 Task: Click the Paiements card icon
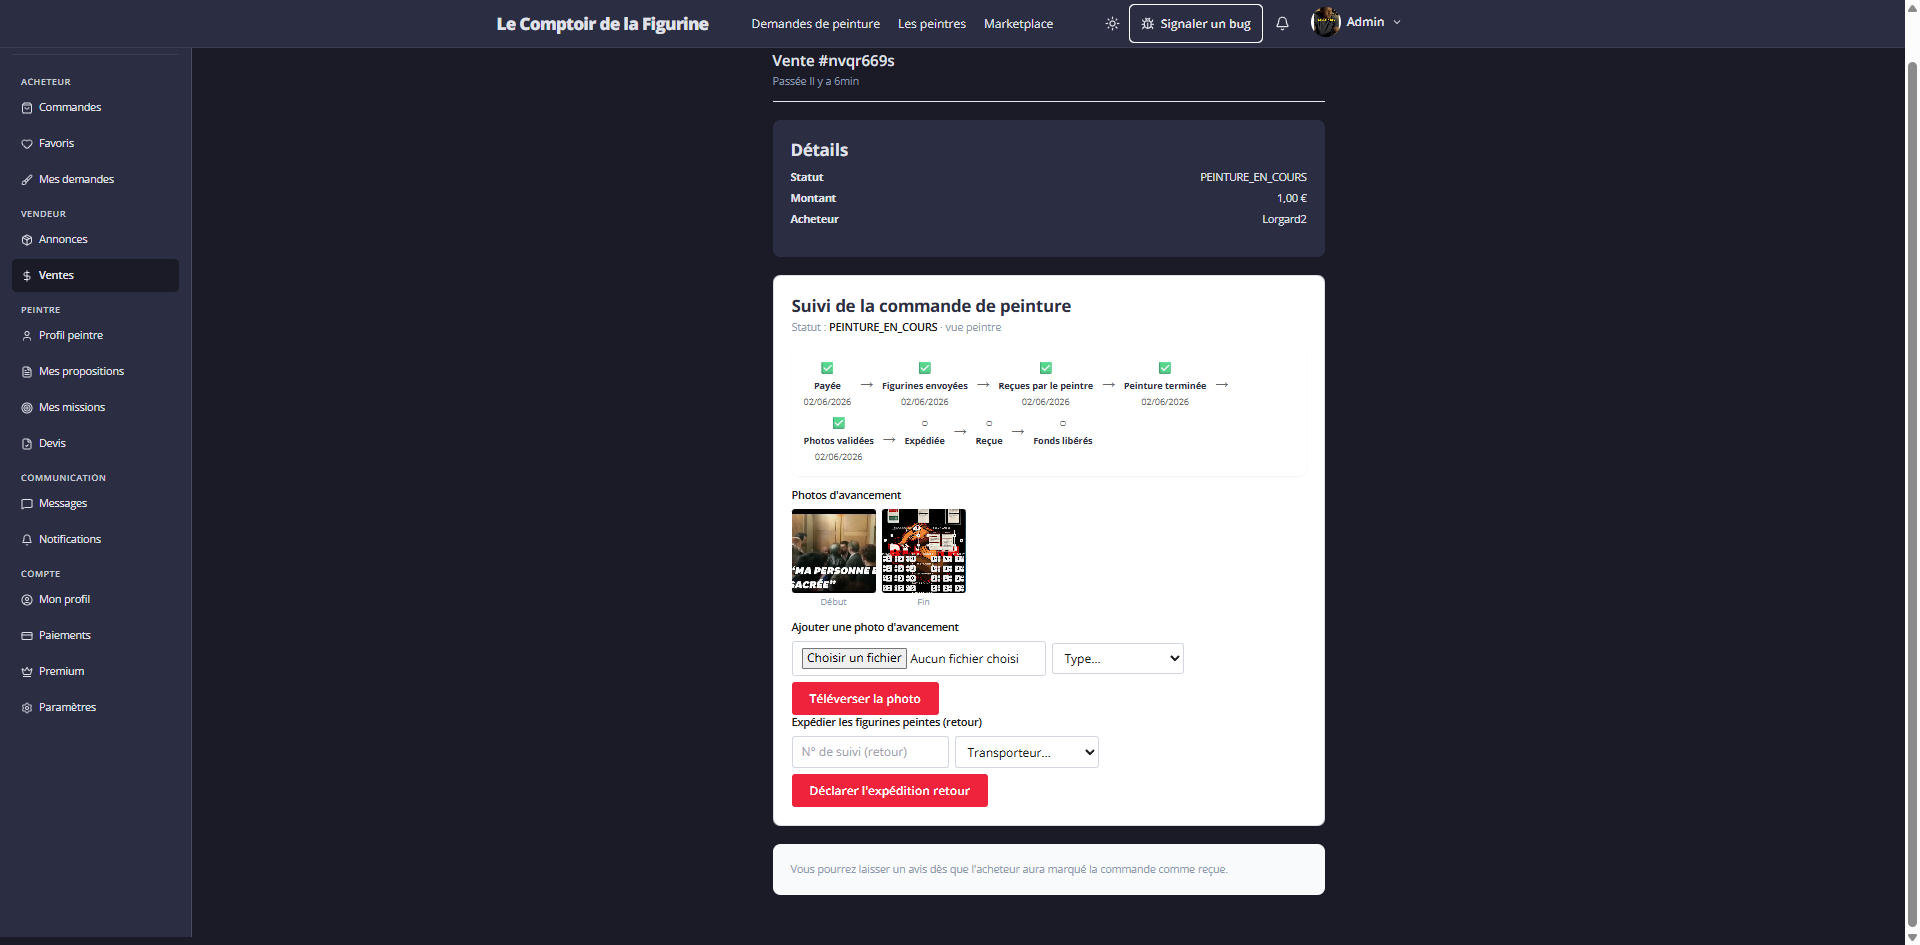click(x=27, y=636)
